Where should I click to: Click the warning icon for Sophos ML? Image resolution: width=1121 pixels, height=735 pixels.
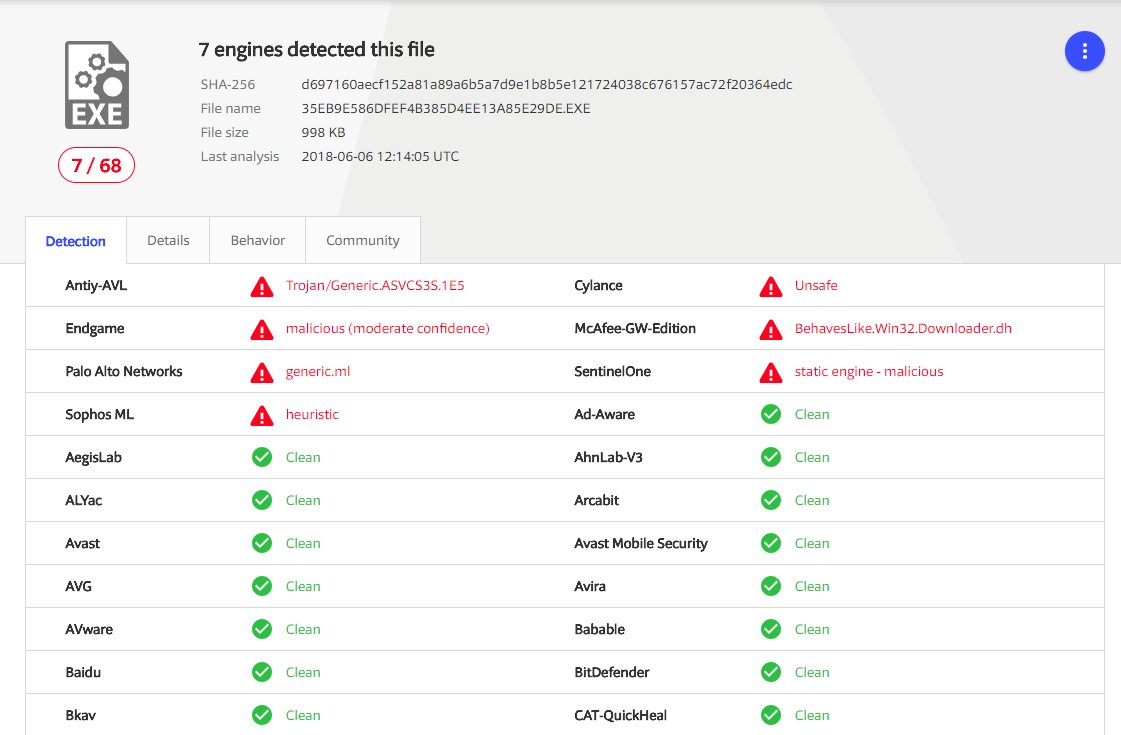click(x=262, y=415)
